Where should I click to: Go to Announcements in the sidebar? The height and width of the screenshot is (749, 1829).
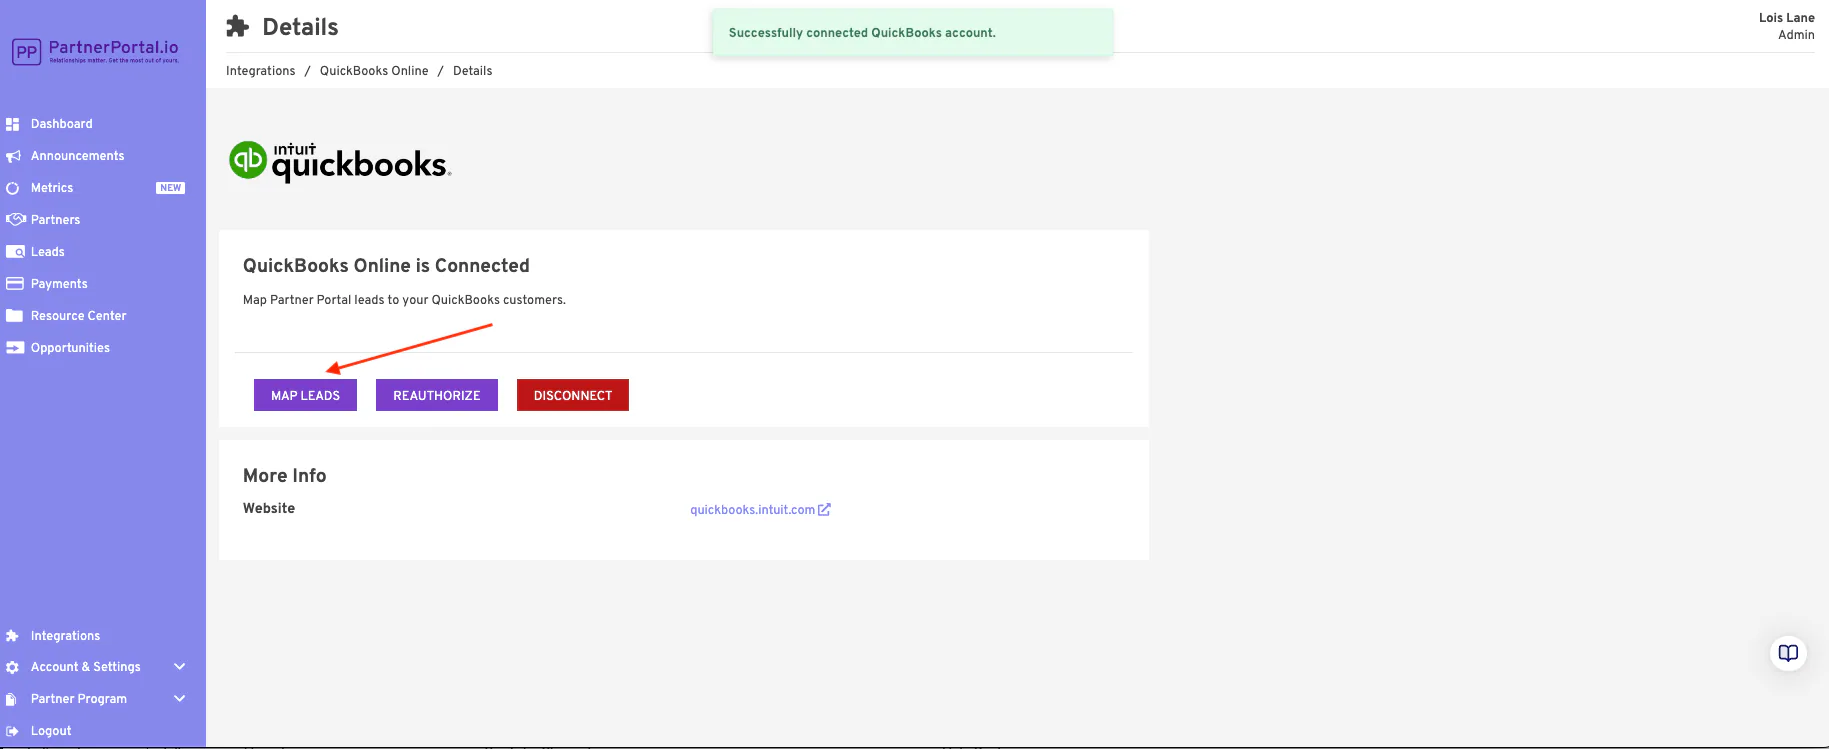pyautogui.click(x=77, y=156)
